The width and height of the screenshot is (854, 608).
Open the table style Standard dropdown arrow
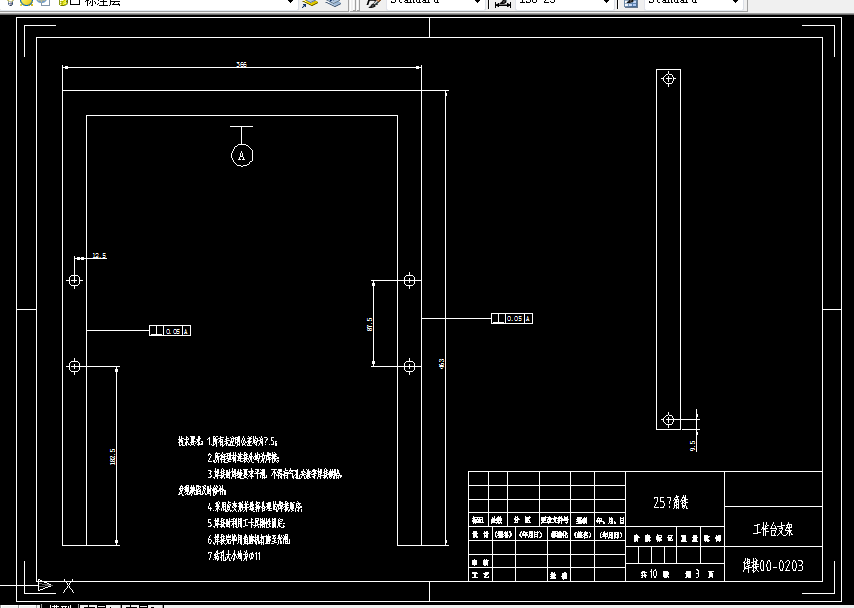[736, 2]
